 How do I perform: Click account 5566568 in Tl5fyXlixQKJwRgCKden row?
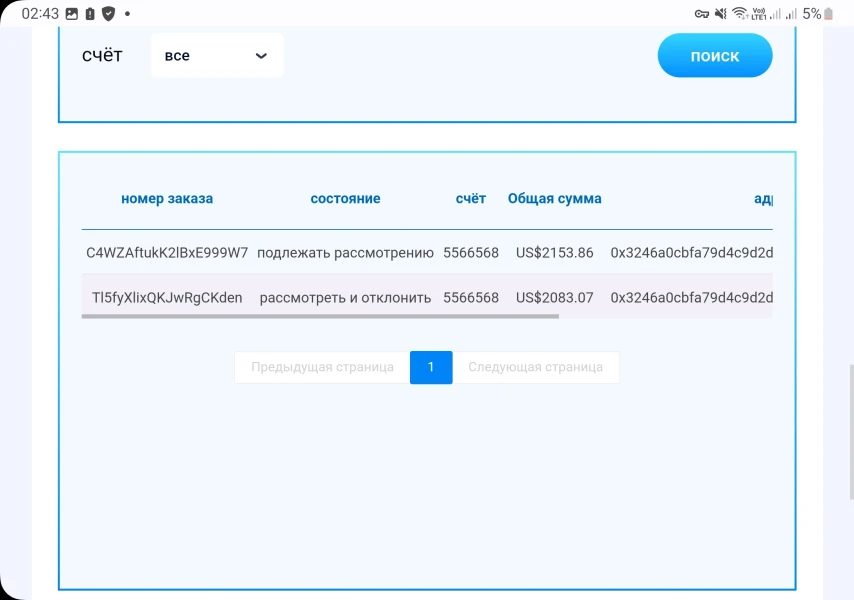tap(471, 298)
